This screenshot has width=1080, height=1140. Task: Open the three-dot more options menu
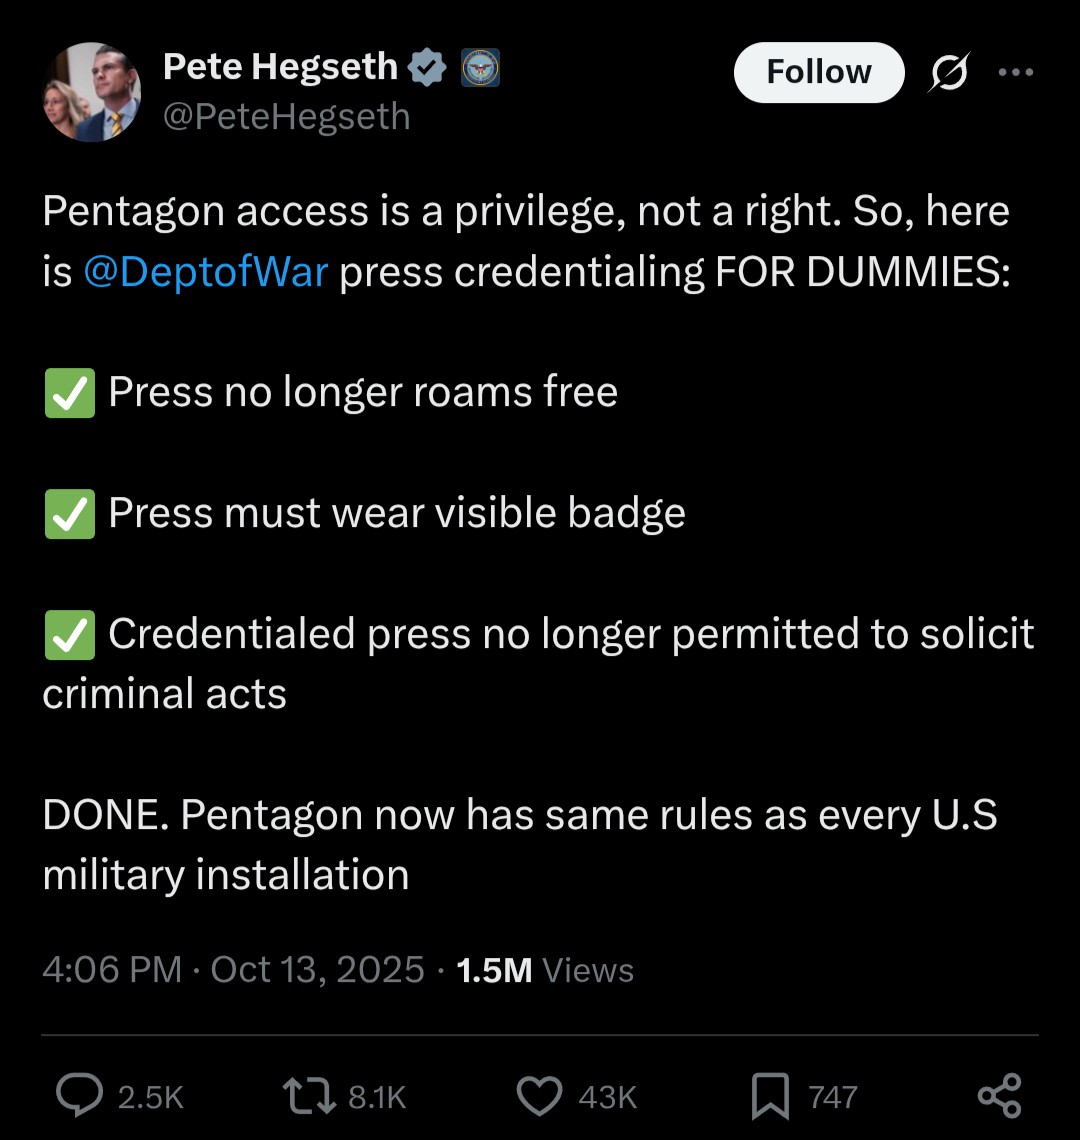pos(1016,72)
